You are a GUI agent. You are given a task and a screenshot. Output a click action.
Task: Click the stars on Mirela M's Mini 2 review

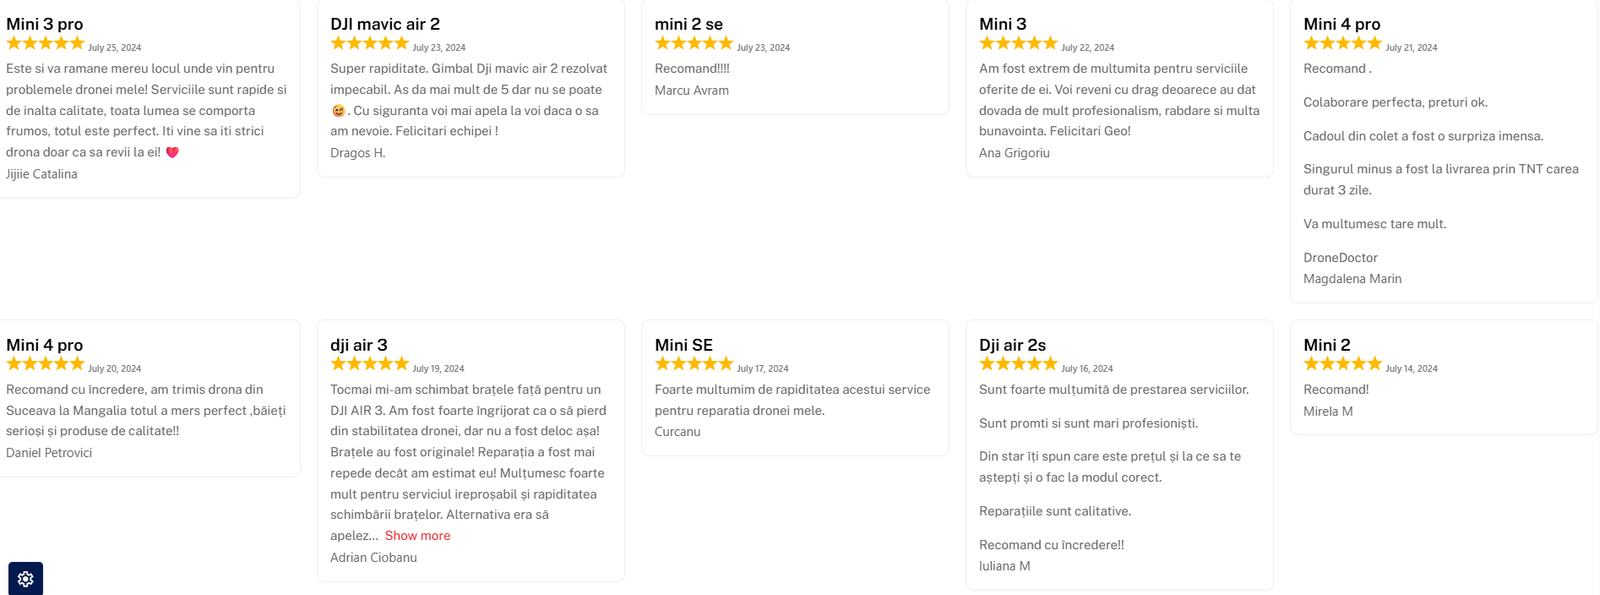click(x=1342, y=364)
